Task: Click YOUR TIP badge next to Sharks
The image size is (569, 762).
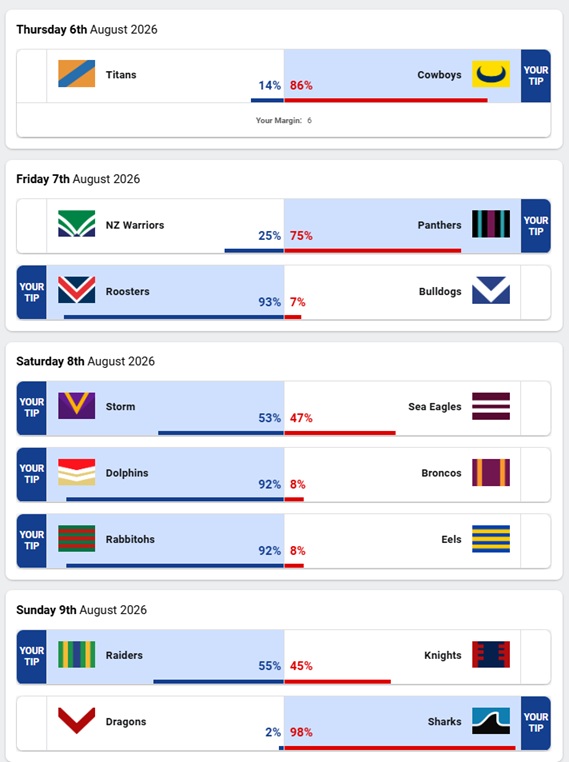Action: point(535,723)
